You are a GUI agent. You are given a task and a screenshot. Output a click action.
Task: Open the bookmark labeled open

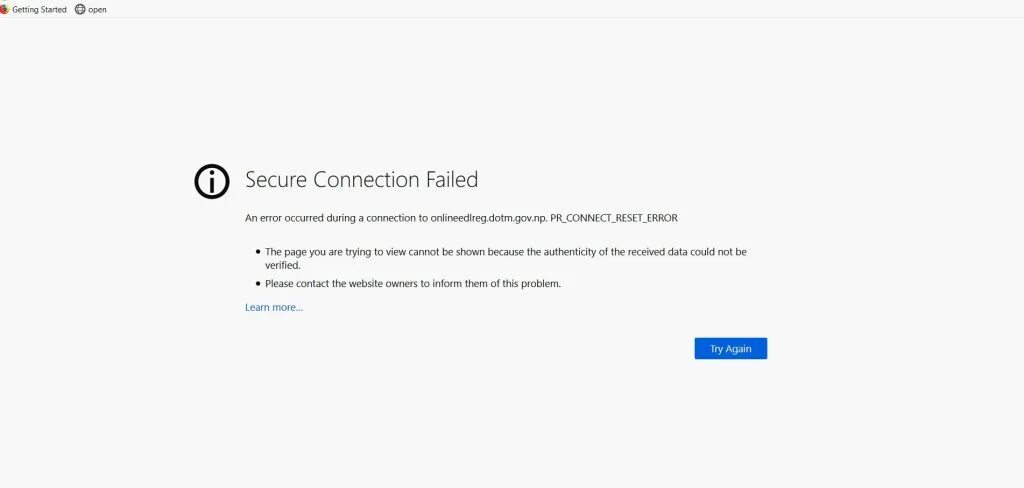click(97, 10)
